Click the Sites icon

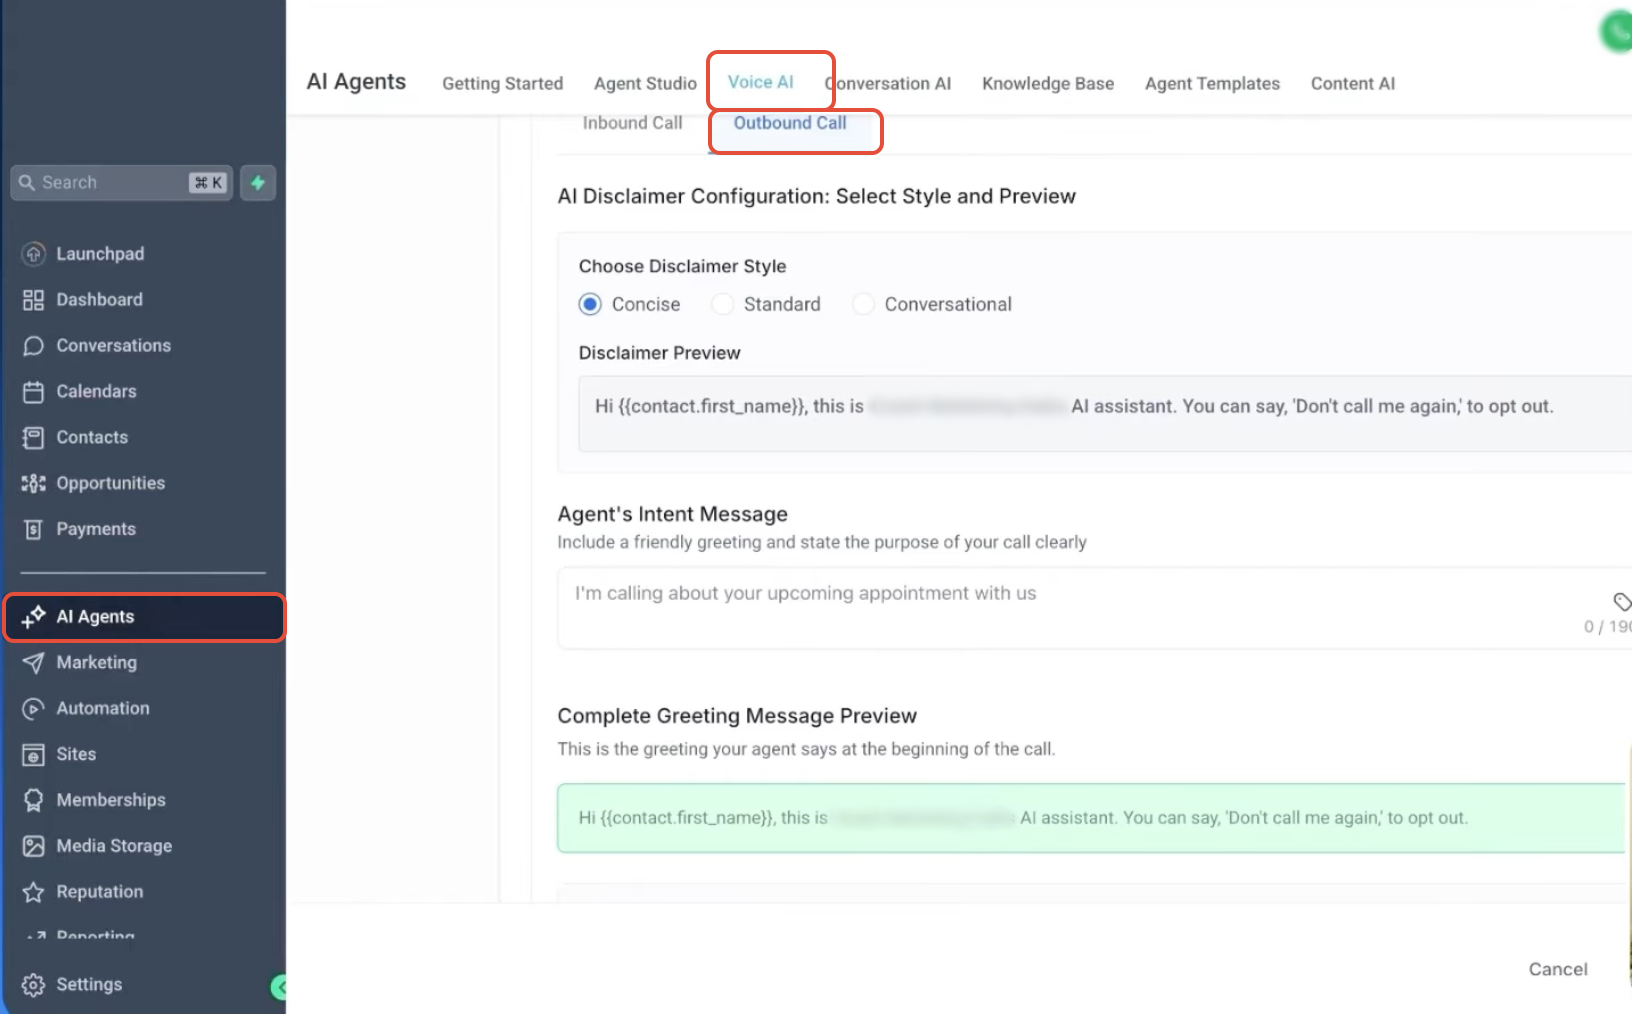tap(34, 755)
